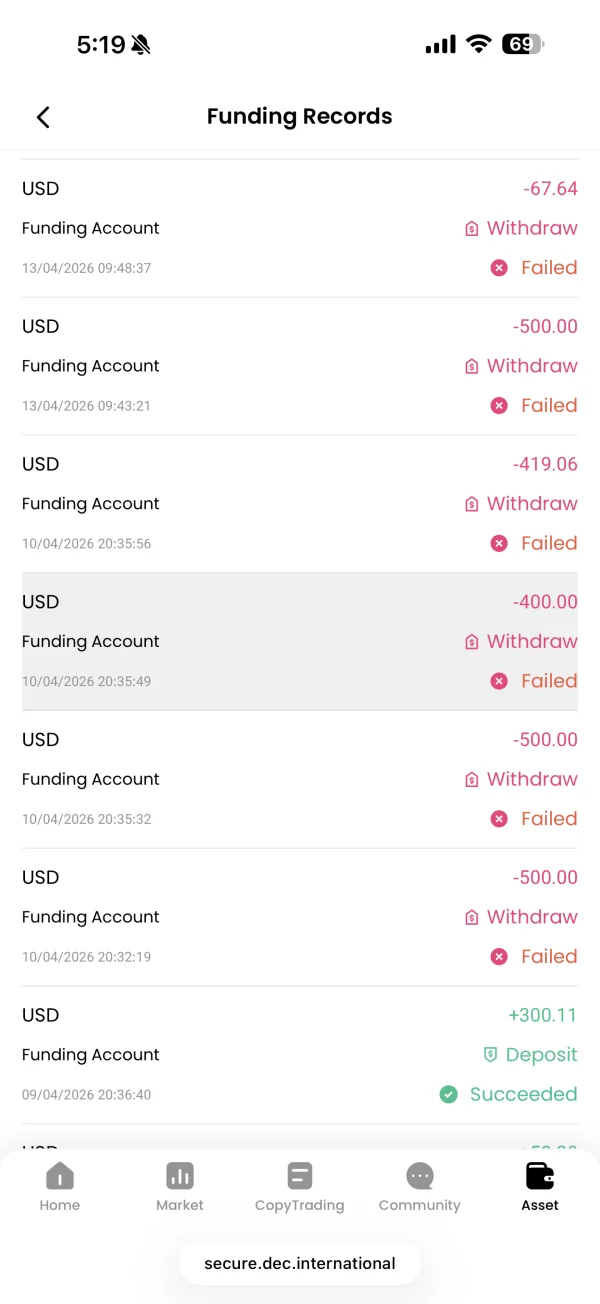This screenshot has height=1304, width=600.
Task: Click the deposit shield icon on +300.11
Action: 490,1055
